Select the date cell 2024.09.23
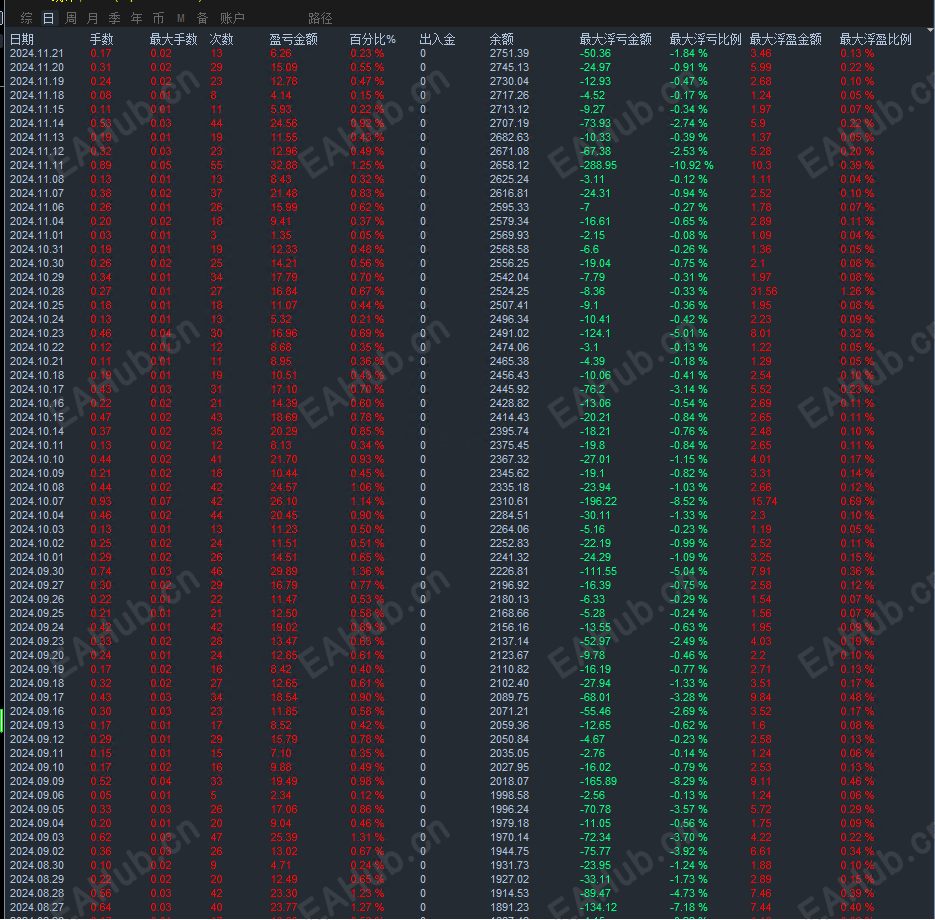Image resolution: width=935 pixels, height=920 pixels. click(x=37, y=642)
